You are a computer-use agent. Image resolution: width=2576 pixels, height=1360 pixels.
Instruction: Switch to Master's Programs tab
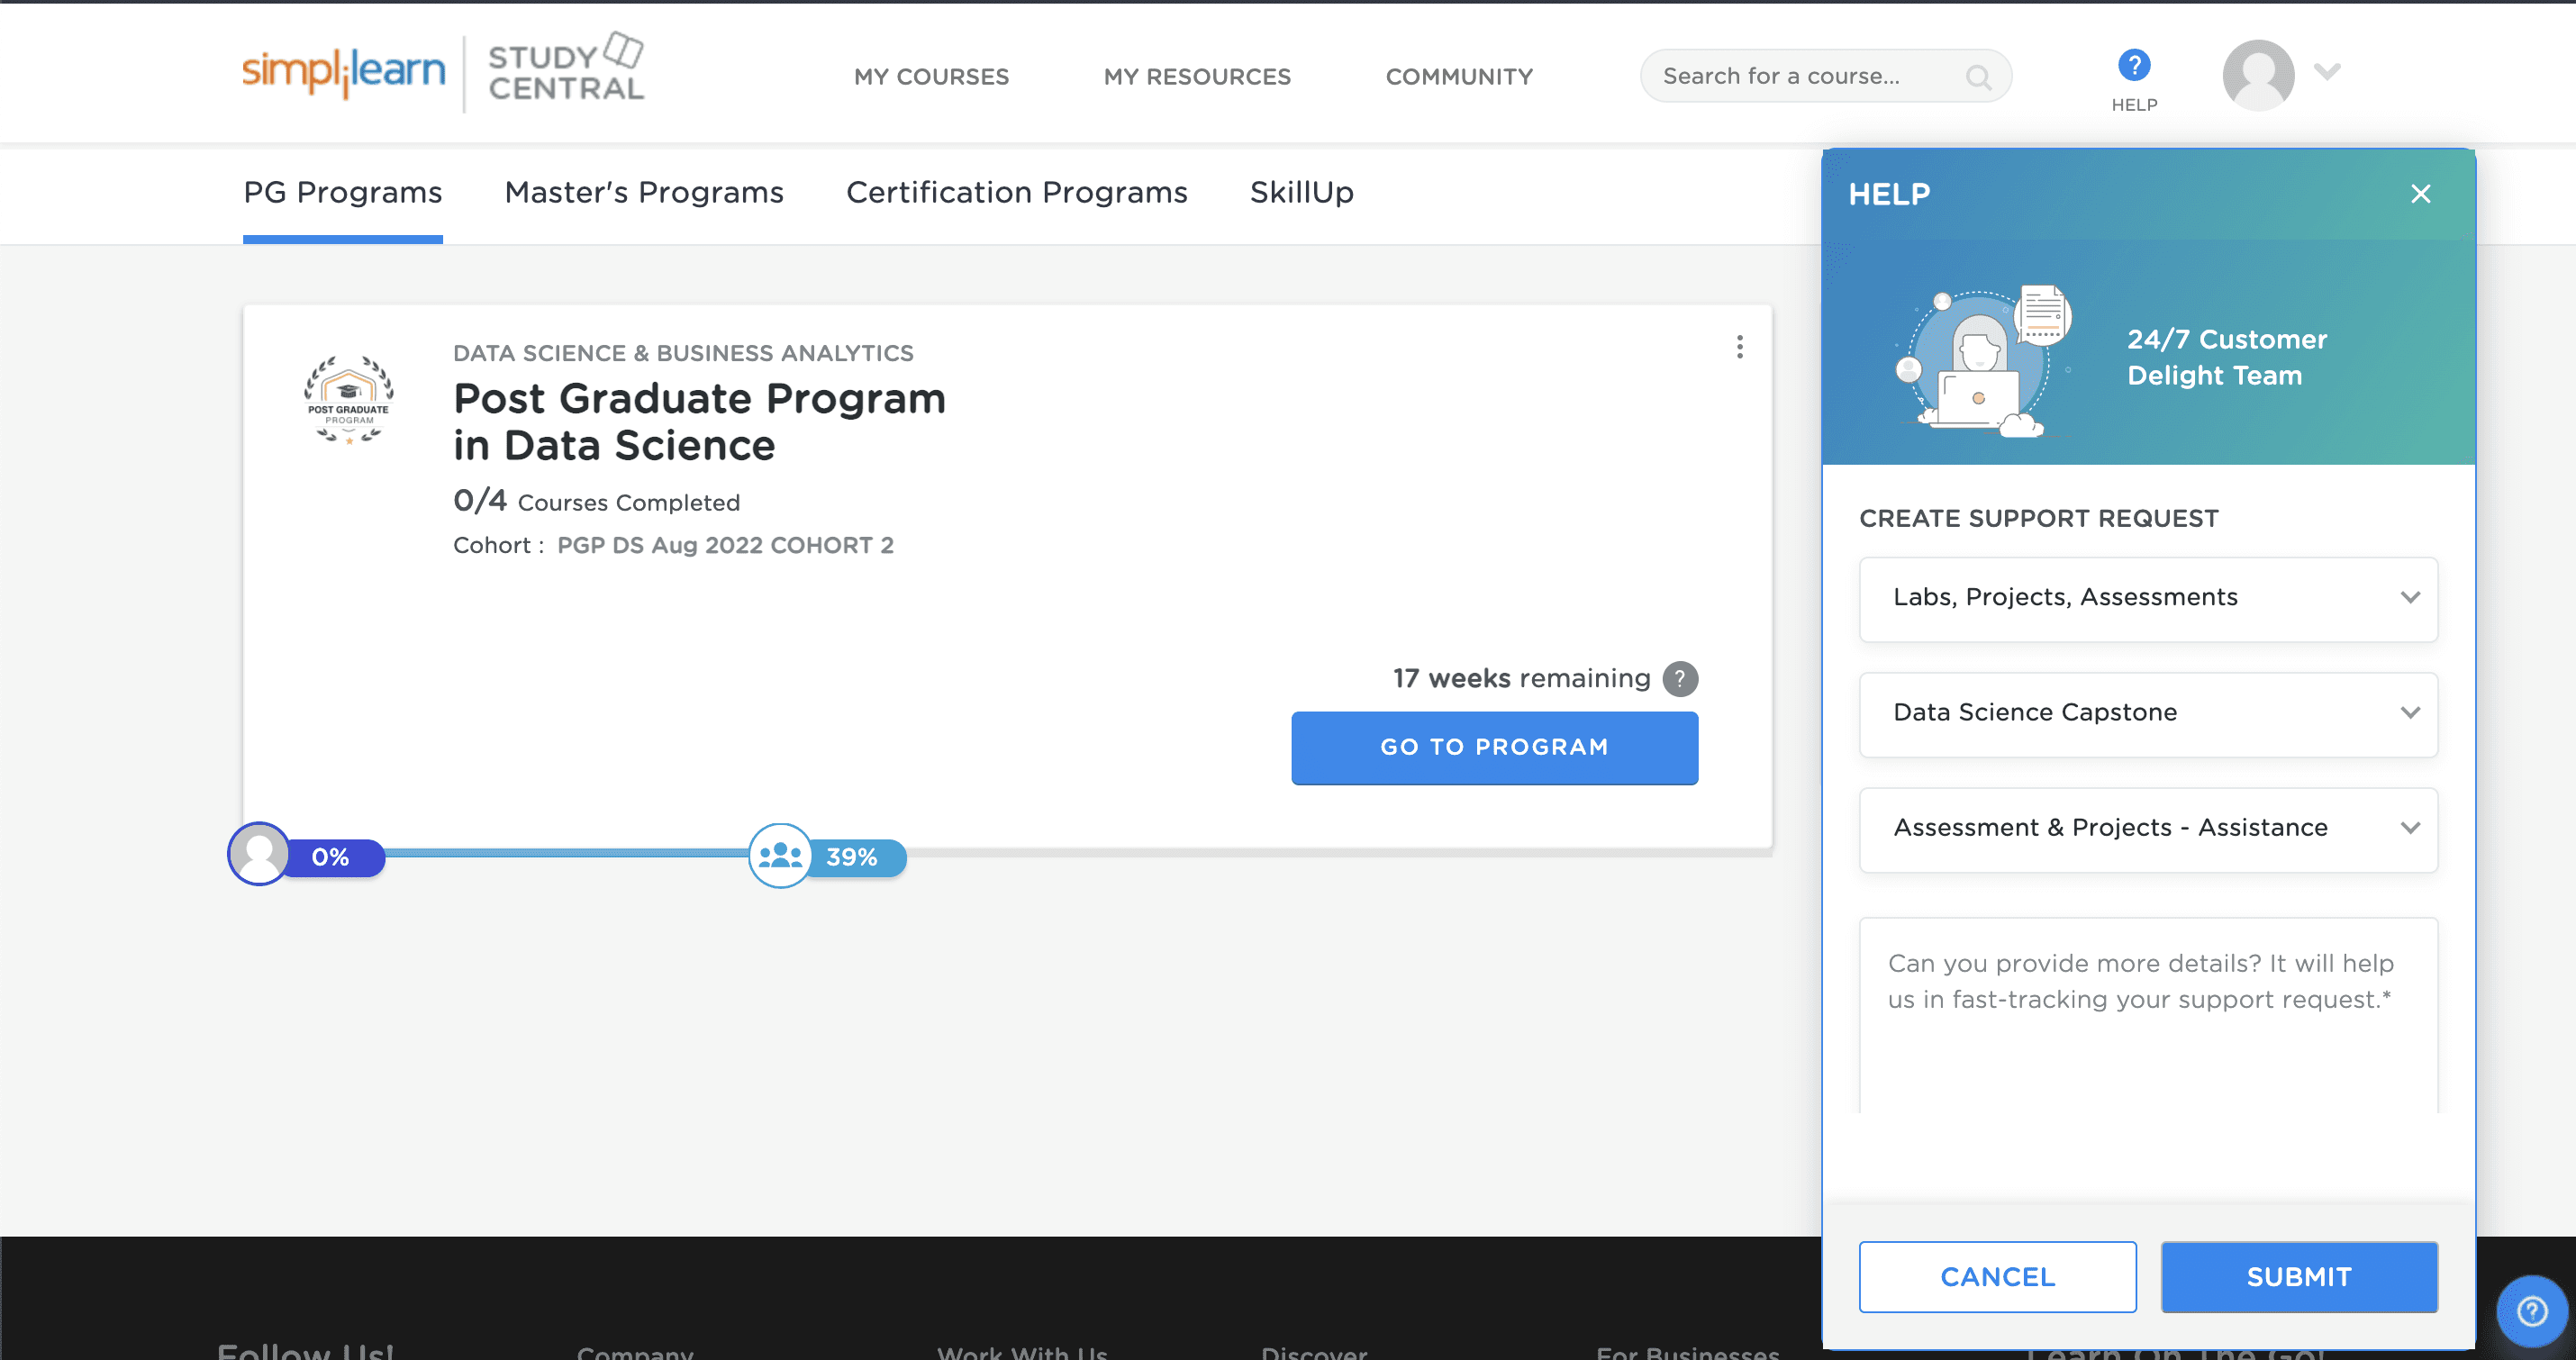[x=643, y=192]
